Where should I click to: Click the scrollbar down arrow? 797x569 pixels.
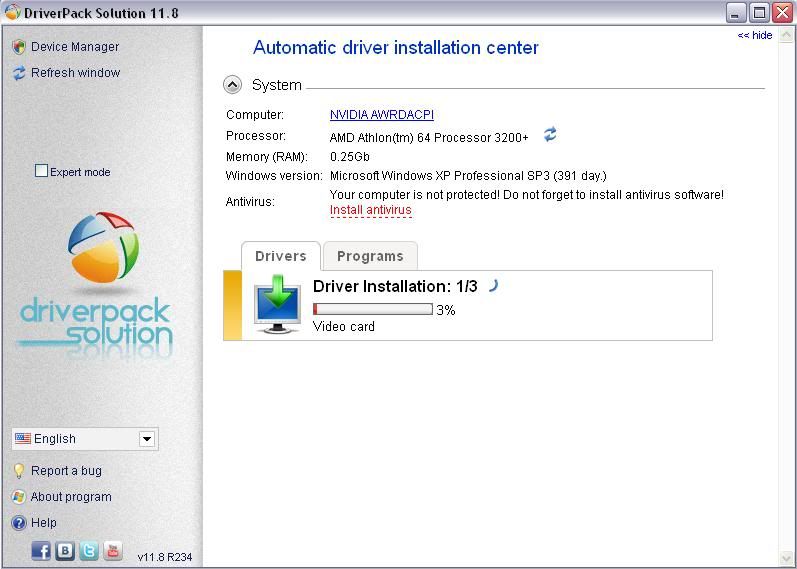click(x=787, y=558)
